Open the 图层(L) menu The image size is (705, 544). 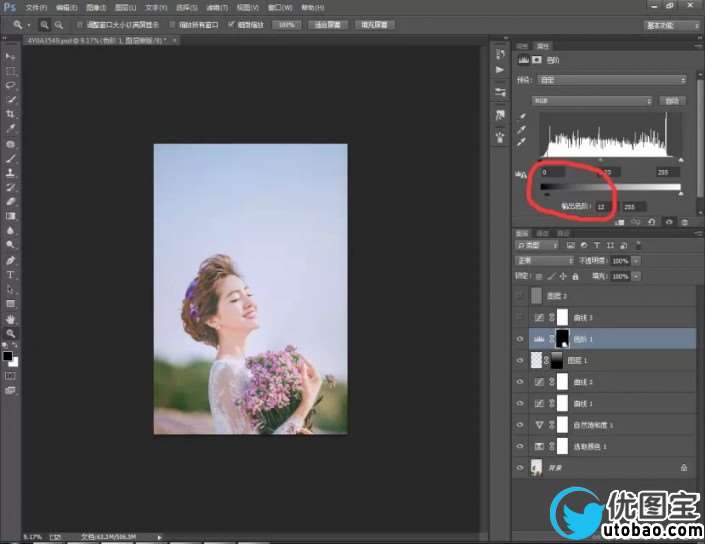click(125, 8)
